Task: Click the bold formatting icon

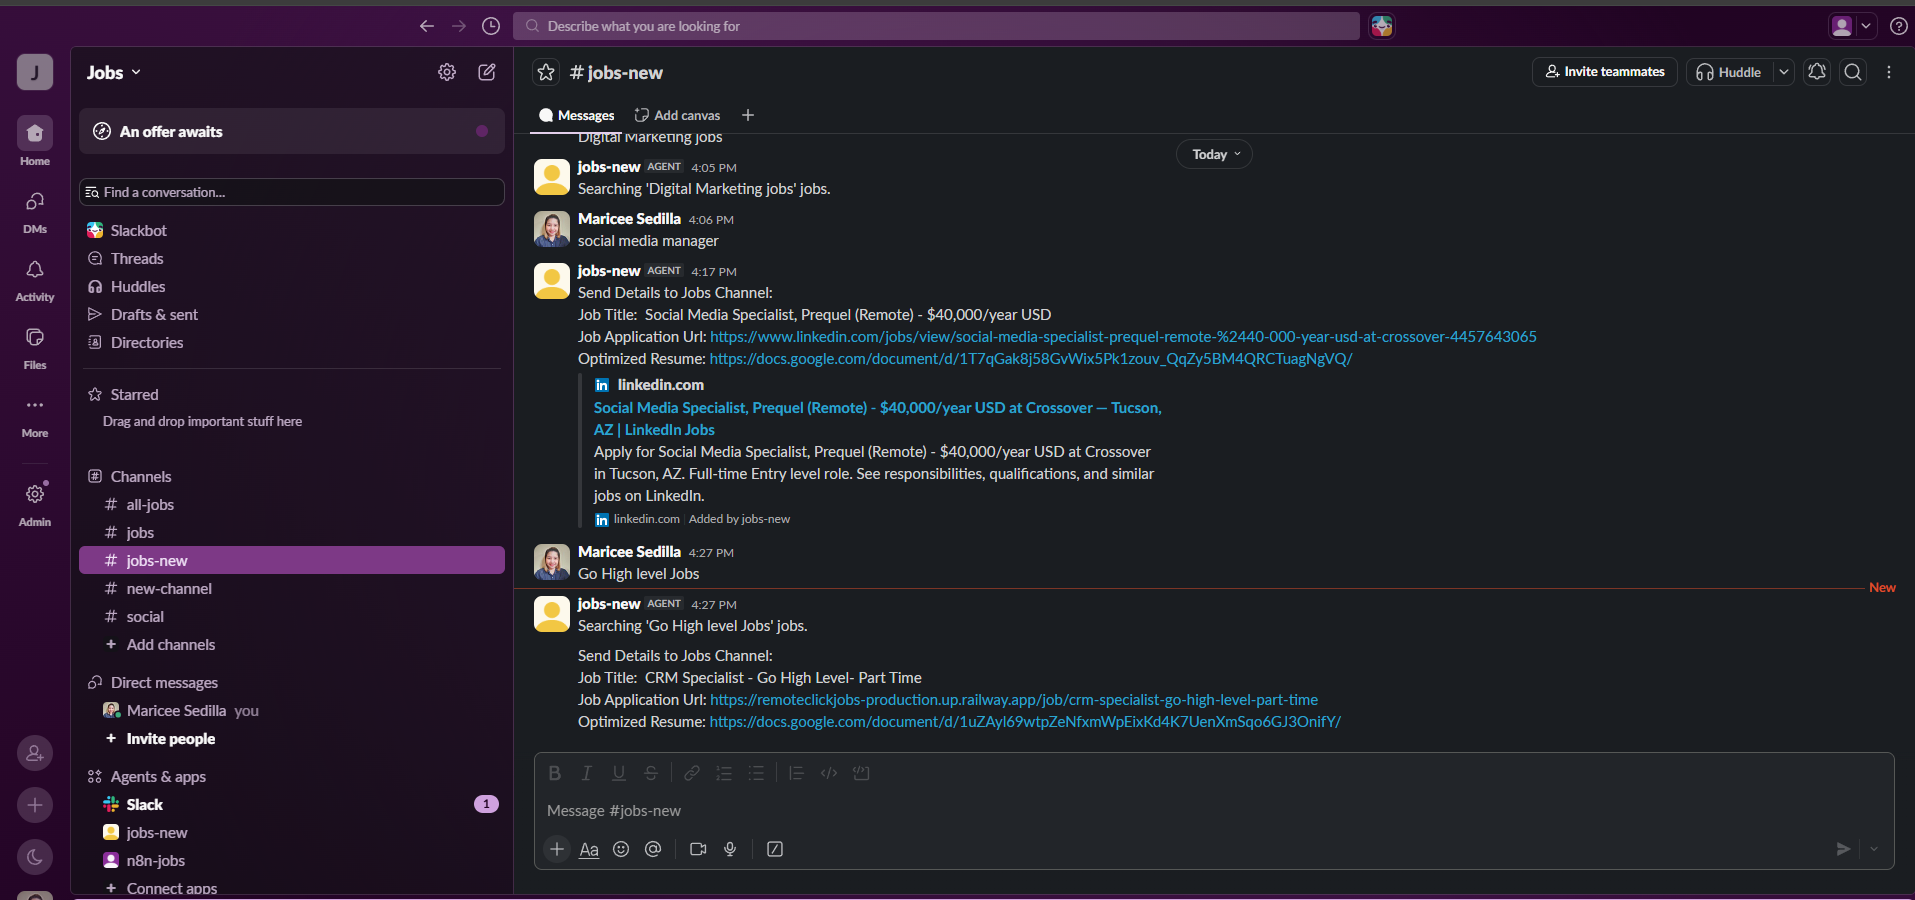Action: pyautogui.click(x=555, y=773)
